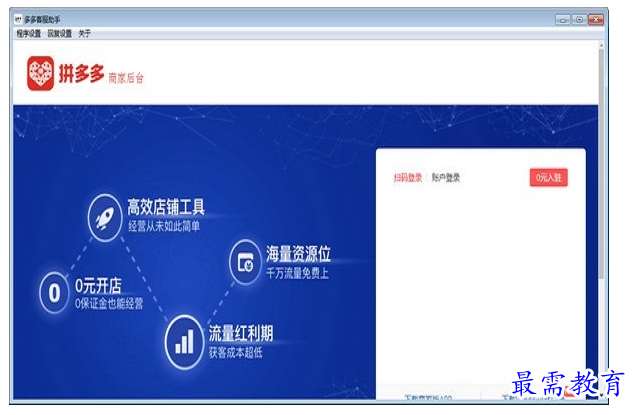
Task: Click the 流量红利期 heading text
Action: pos(241,333)
